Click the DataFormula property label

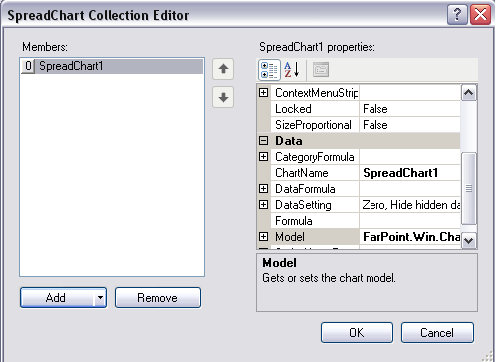(x=305, y=189)
